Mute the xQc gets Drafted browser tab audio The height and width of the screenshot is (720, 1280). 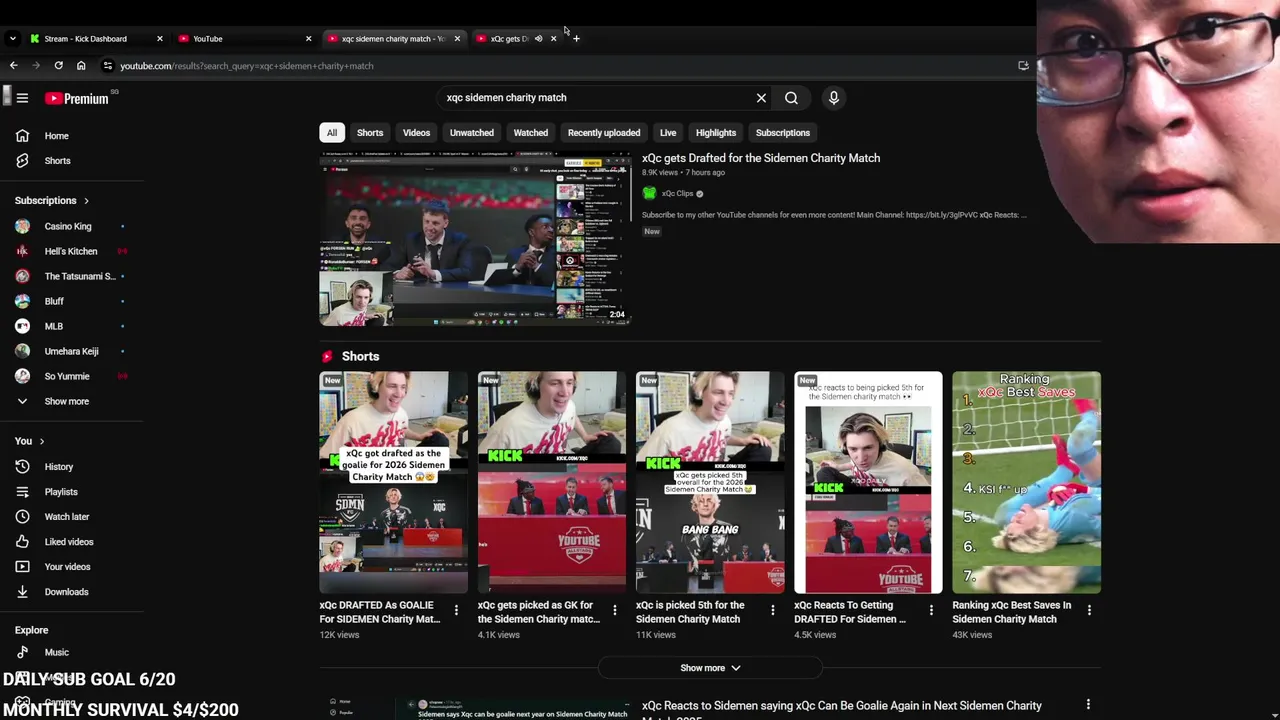click(538, 39)
